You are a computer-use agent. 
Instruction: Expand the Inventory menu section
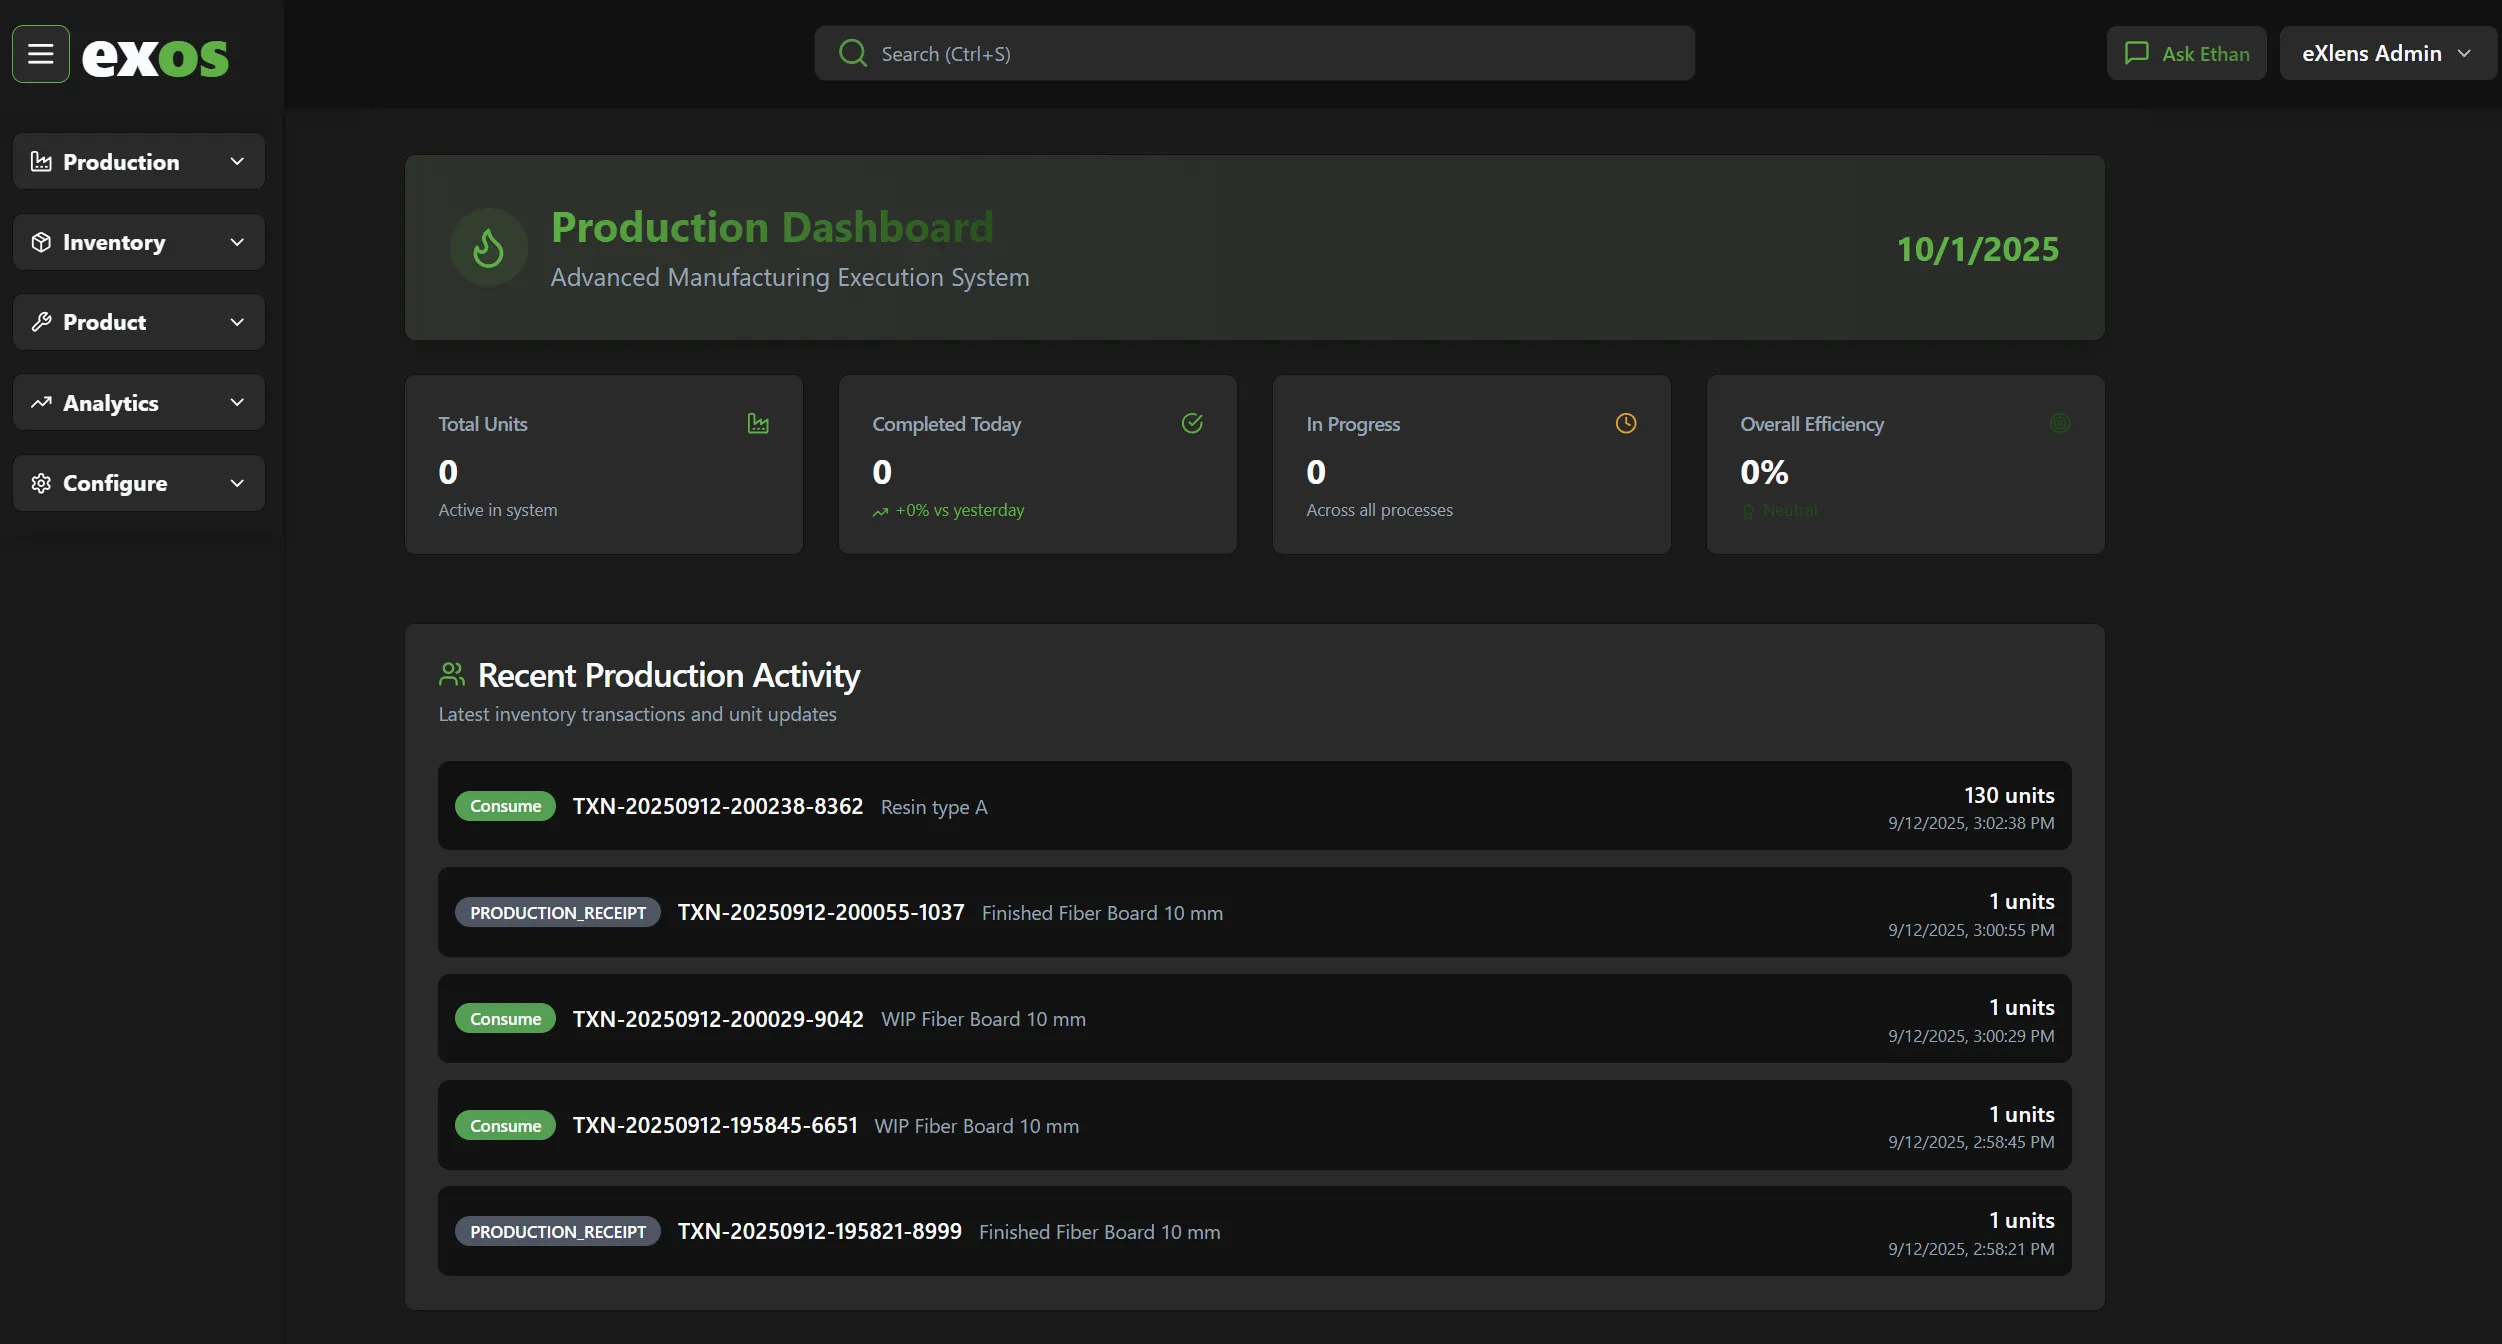237,241
